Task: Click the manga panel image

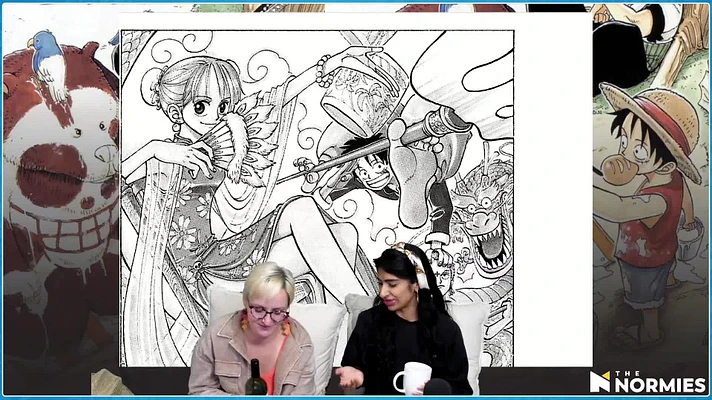Action: coord(317,198)
